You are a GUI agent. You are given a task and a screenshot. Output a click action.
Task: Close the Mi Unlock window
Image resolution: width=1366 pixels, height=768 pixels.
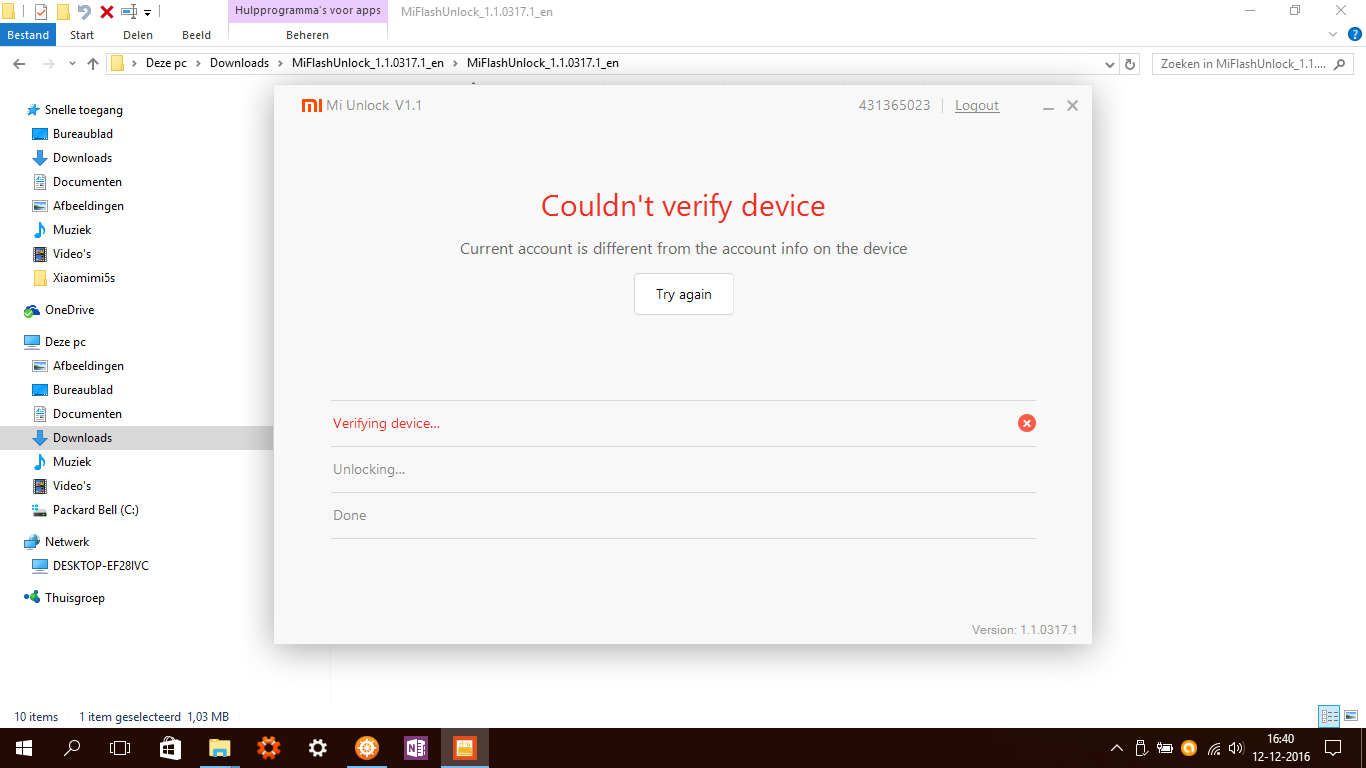point(1072,105)
